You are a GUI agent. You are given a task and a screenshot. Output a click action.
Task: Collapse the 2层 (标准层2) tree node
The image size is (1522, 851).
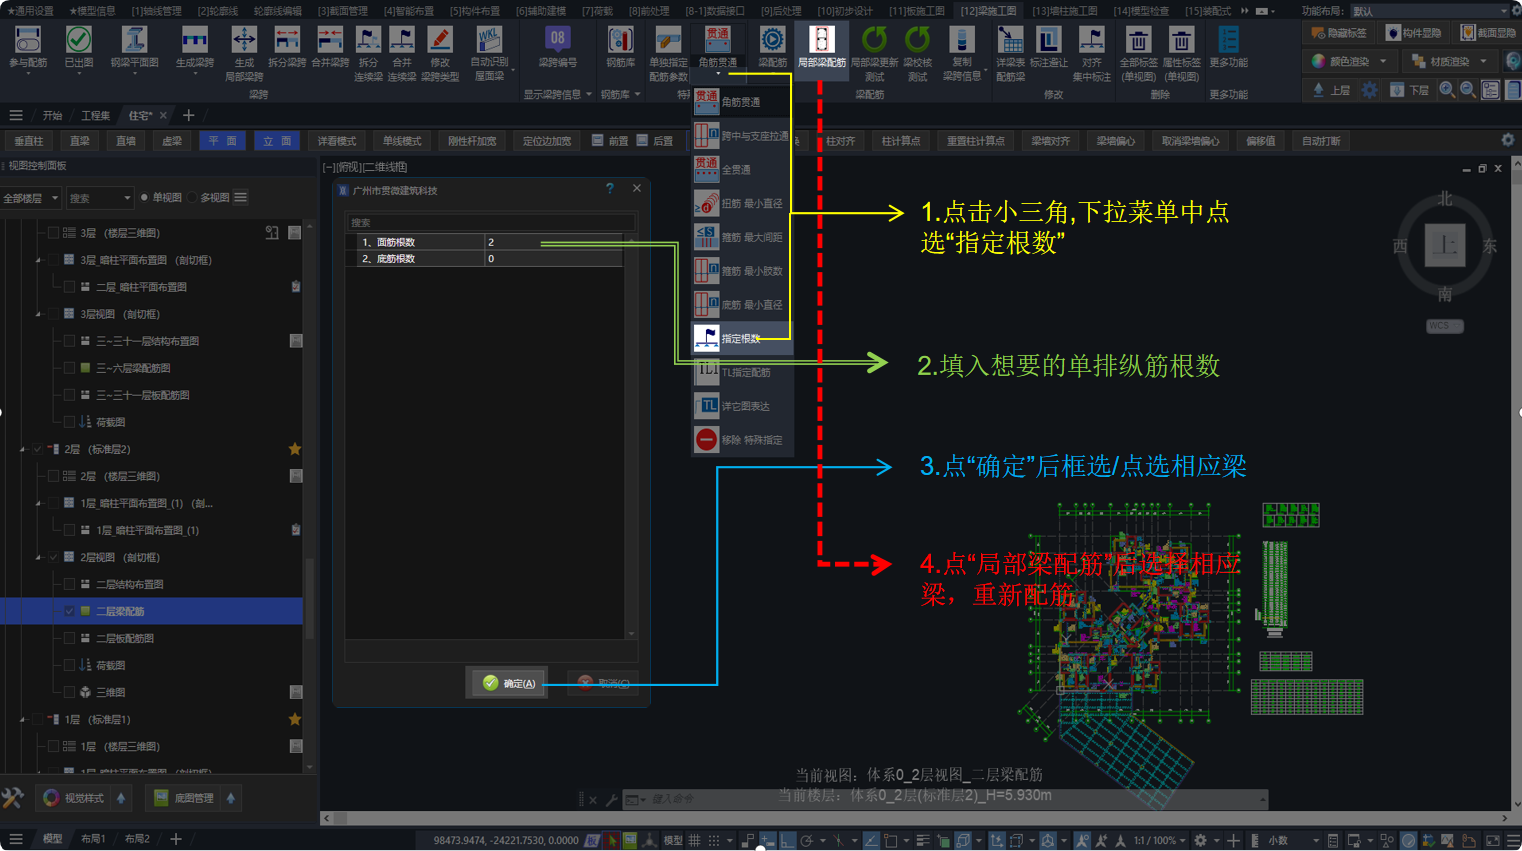(23, 450)
